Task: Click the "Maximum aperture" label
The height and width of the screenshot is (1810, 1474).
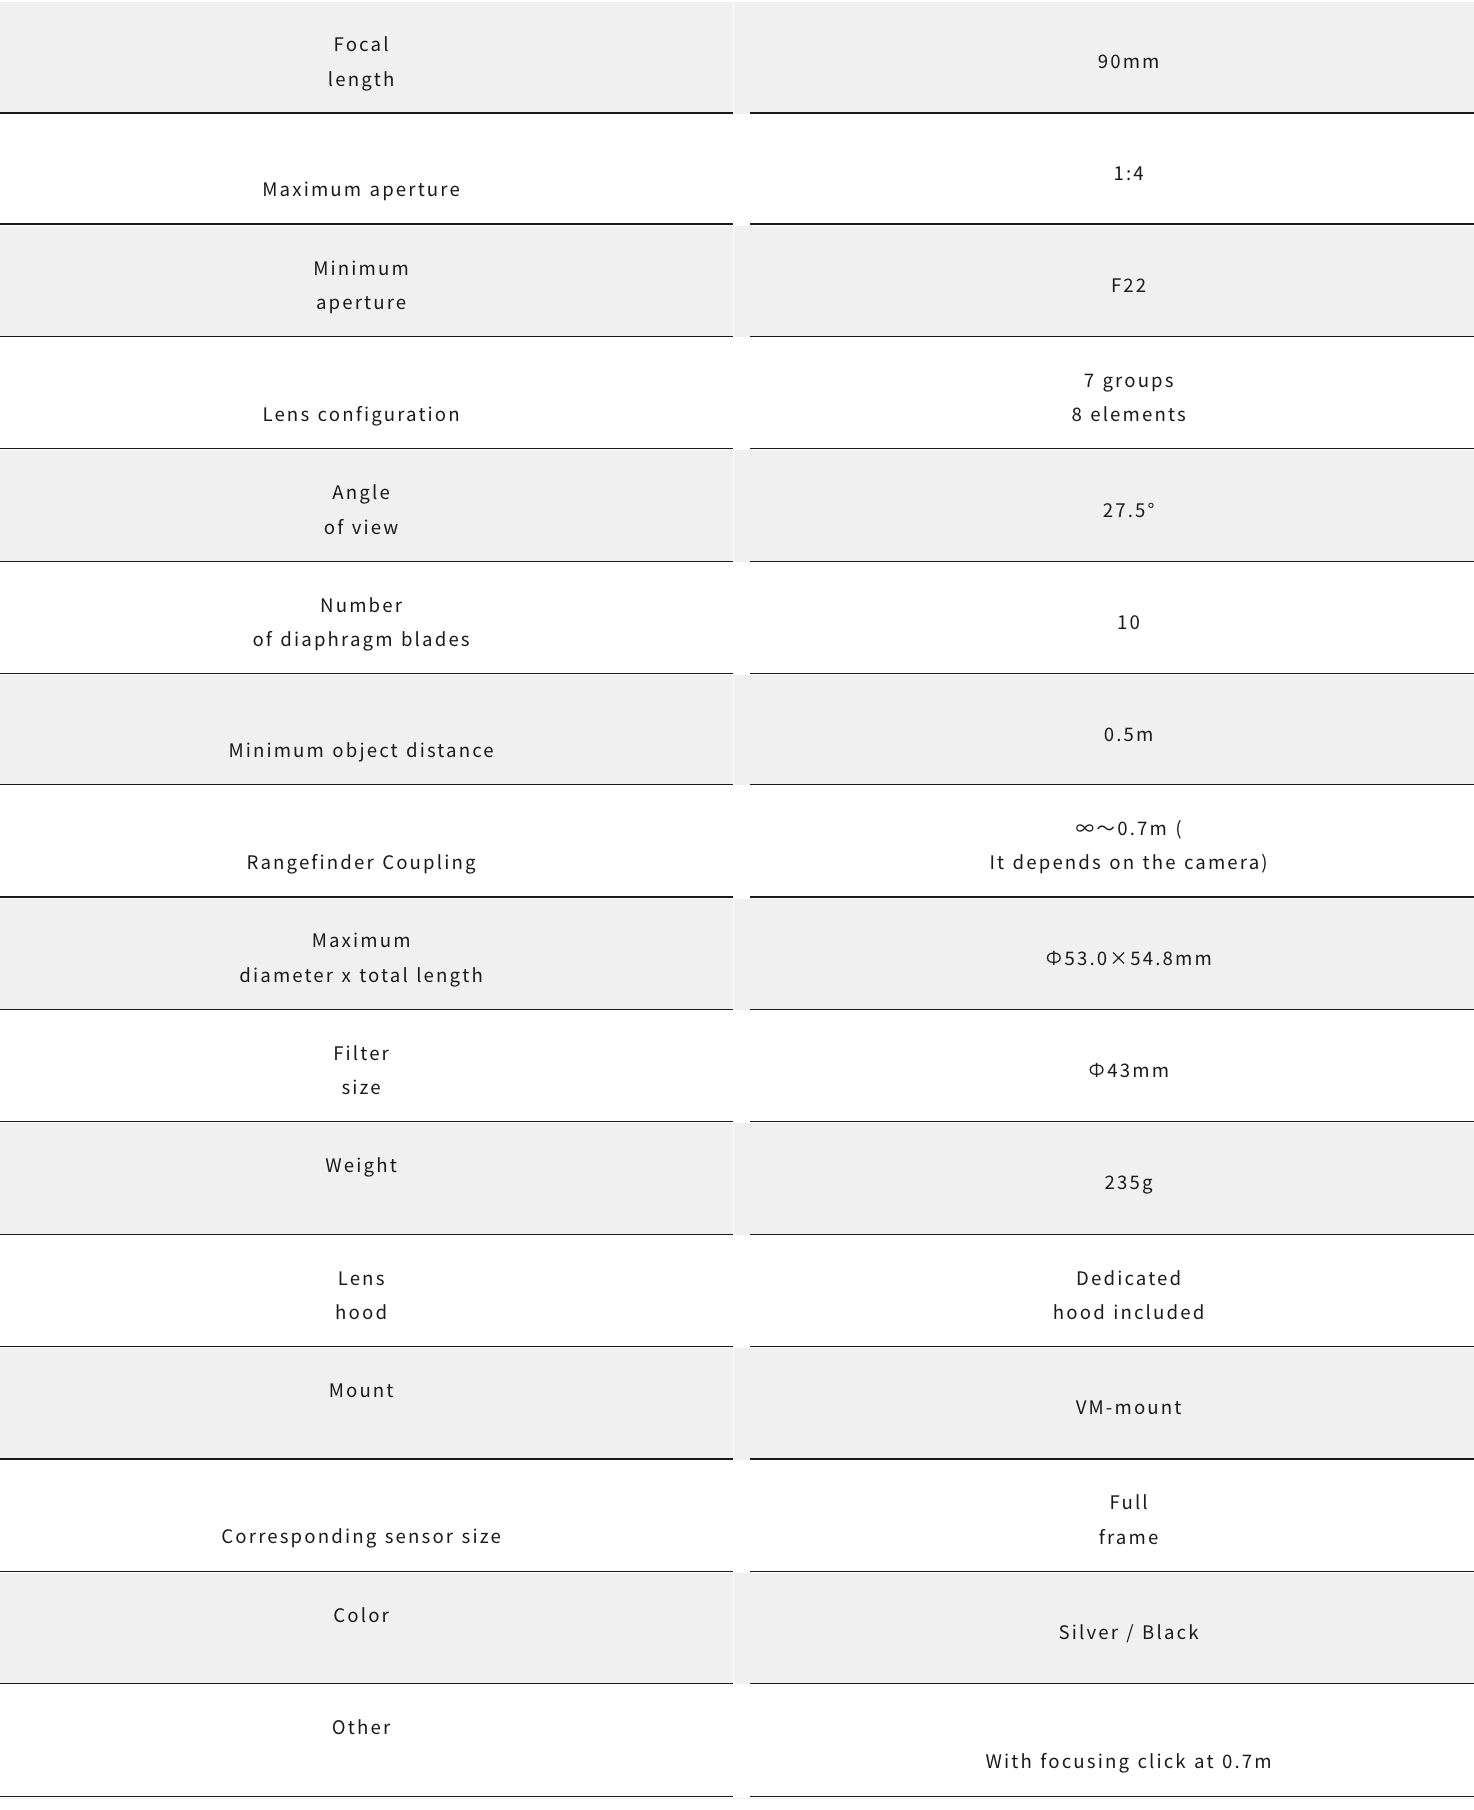Action: click(361, 189)
